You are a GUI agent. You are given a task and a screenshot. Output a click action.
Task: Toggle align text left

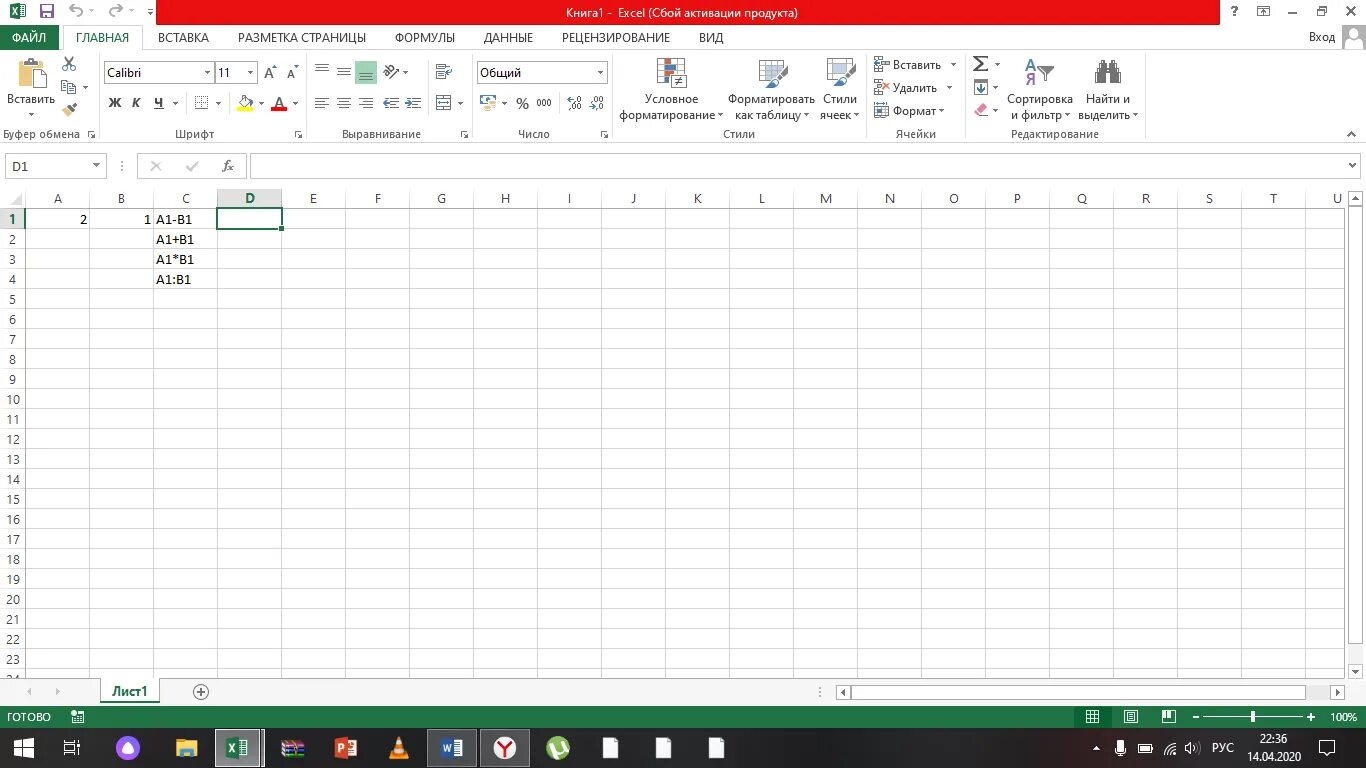click(x=322, y=103)
